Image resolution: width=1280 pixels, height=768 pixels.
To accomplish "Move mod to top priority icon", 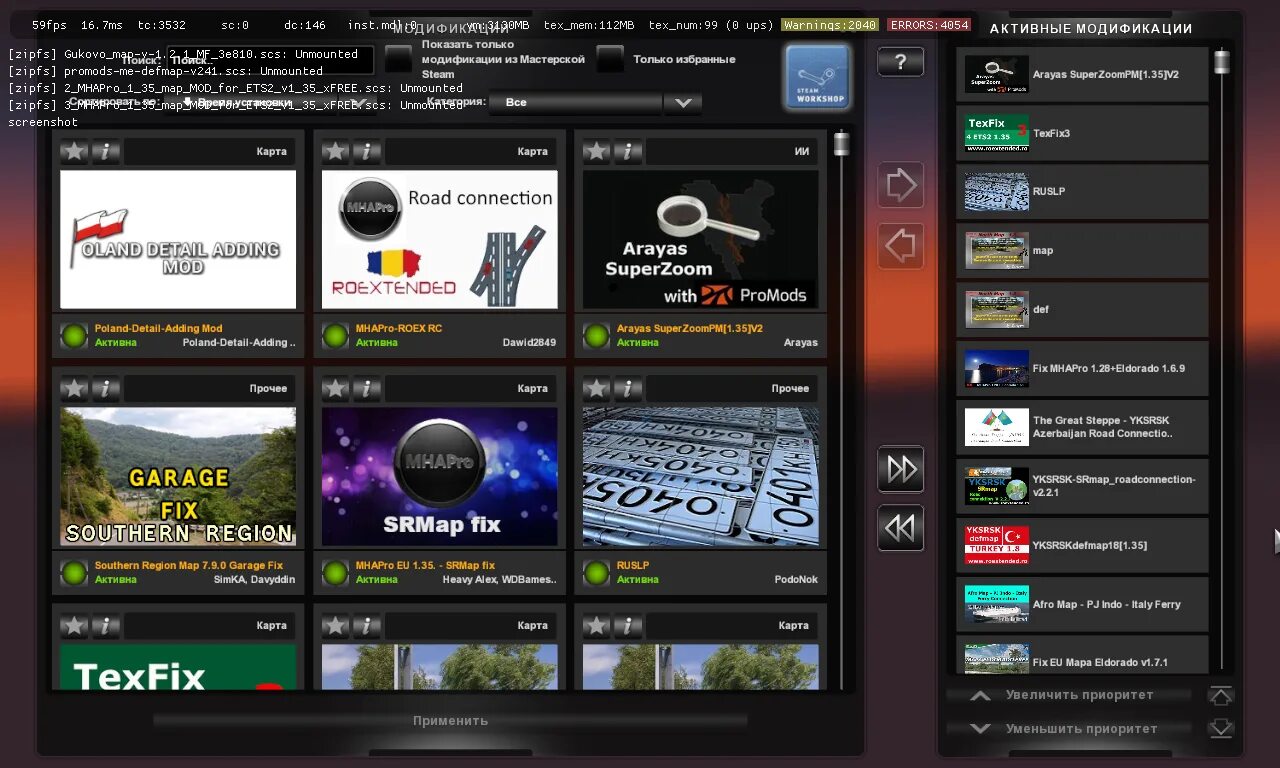I will (1221, 695).
